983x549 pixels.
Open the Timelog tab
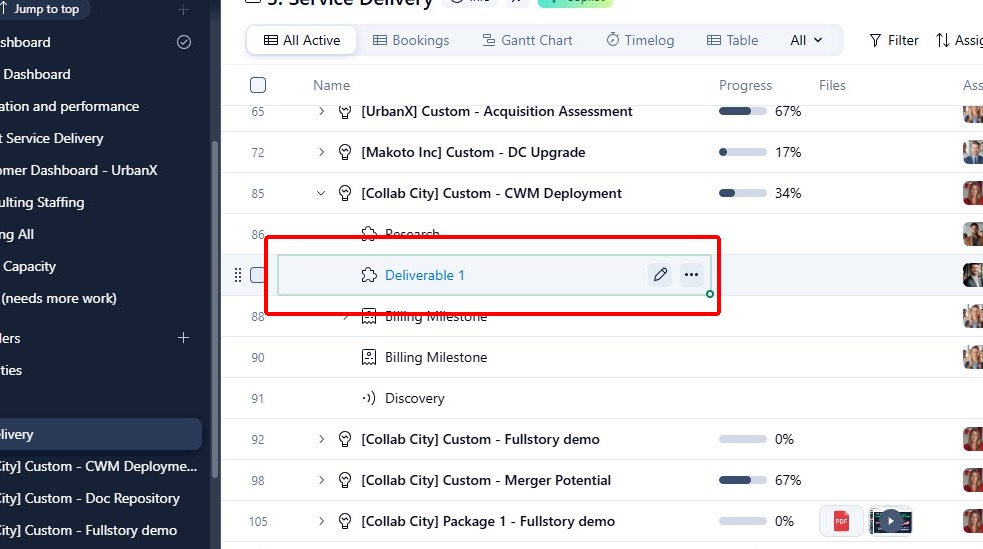tap(639, 40)
